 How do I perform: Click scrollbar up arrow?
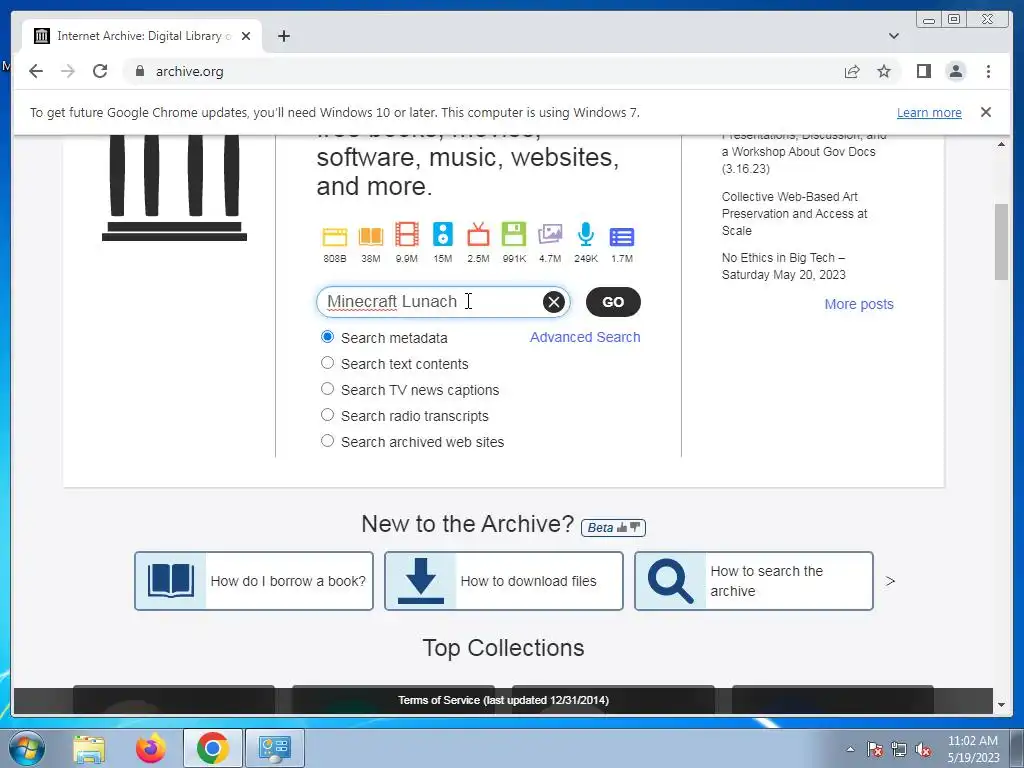click(1001, 144)
